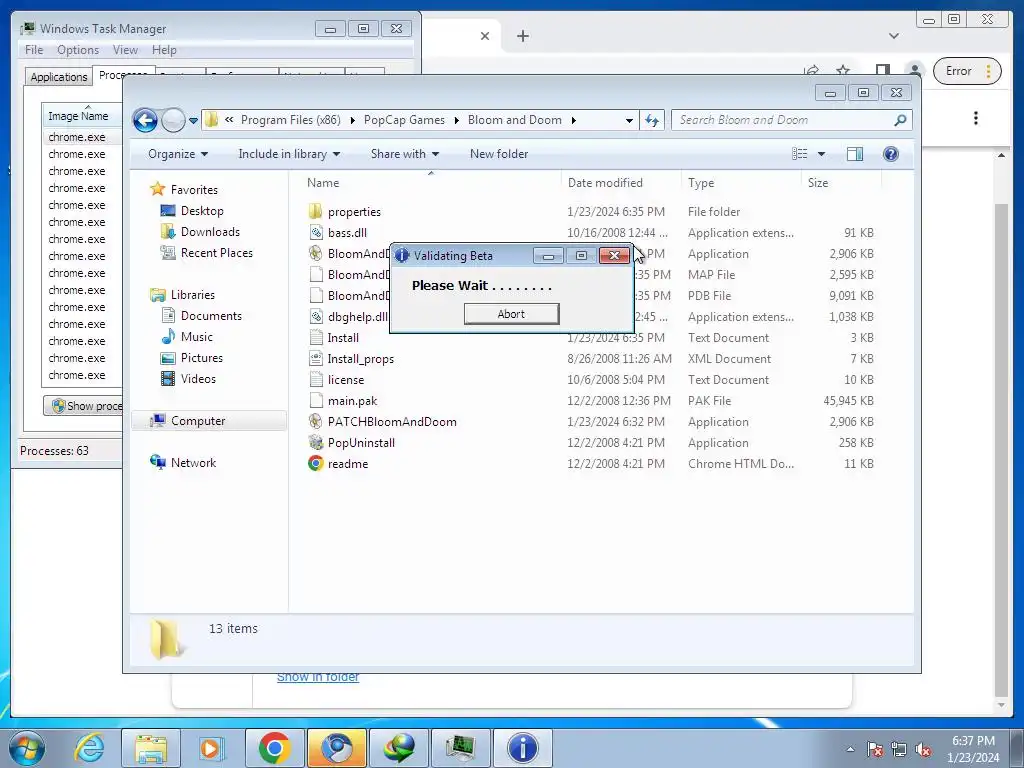Screen dimensions: 1024x768
Task: Select the Install text document
Action: pos(343,338)
